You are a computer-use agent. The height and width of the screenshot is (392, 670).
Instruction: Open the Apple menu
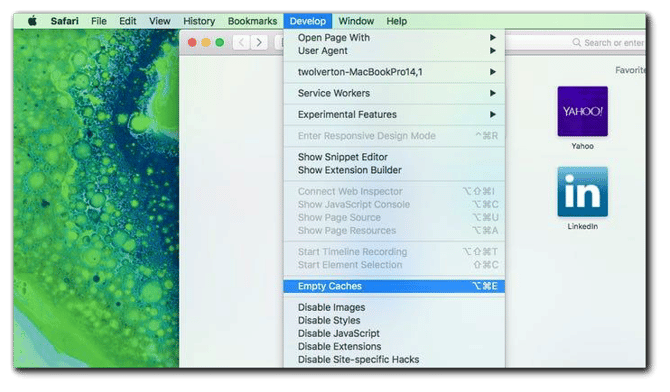pyautogui.click(x=32, y=21)
